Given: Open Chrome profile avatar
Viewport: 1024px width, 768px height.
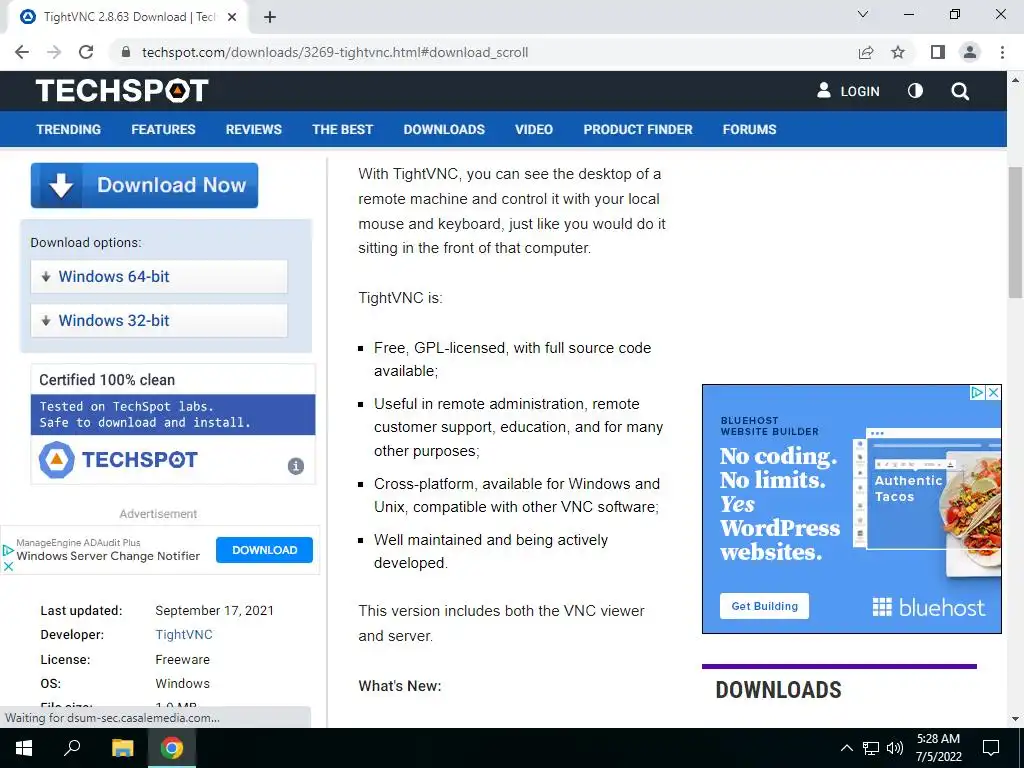Looking at the screenshot, I should click(970, 52).
